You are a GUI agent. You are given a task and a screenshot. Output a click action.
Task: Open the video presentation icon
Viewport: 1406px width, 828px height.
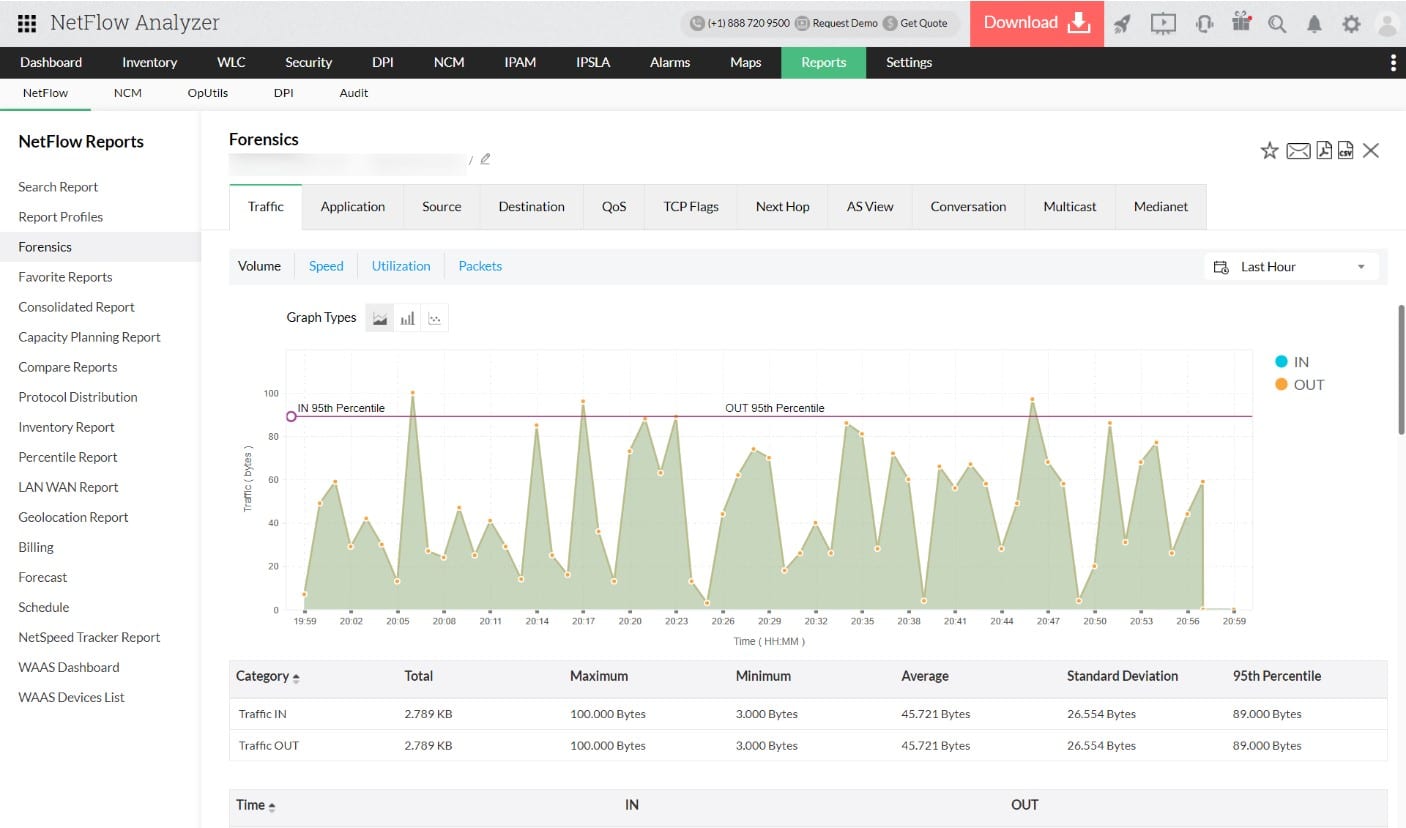[1163, 23]
